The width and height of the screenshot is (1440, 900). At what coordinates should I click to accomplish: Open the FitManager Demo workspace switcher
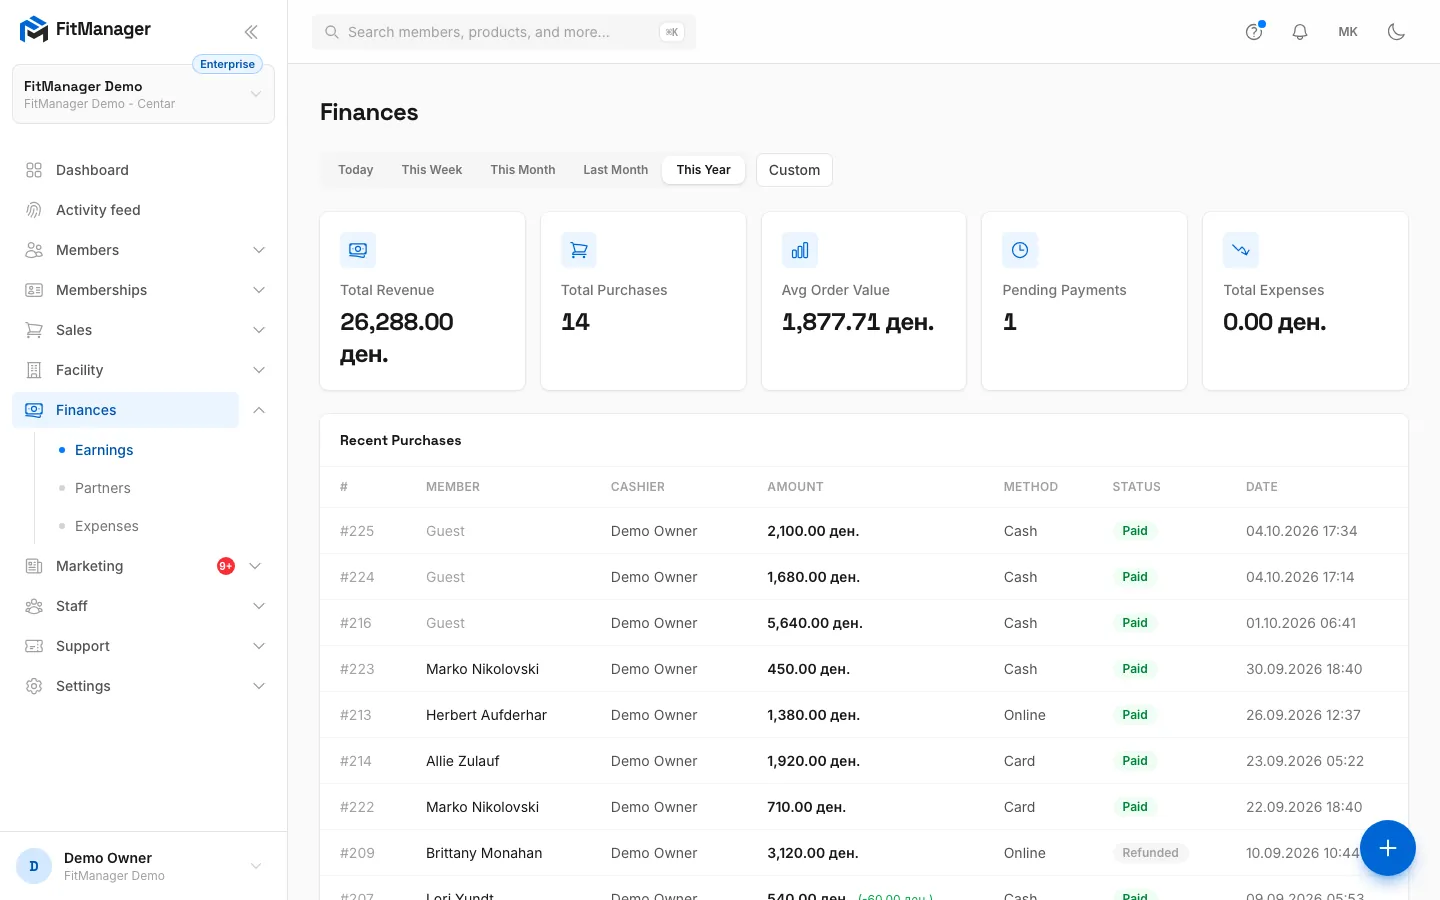143,94
